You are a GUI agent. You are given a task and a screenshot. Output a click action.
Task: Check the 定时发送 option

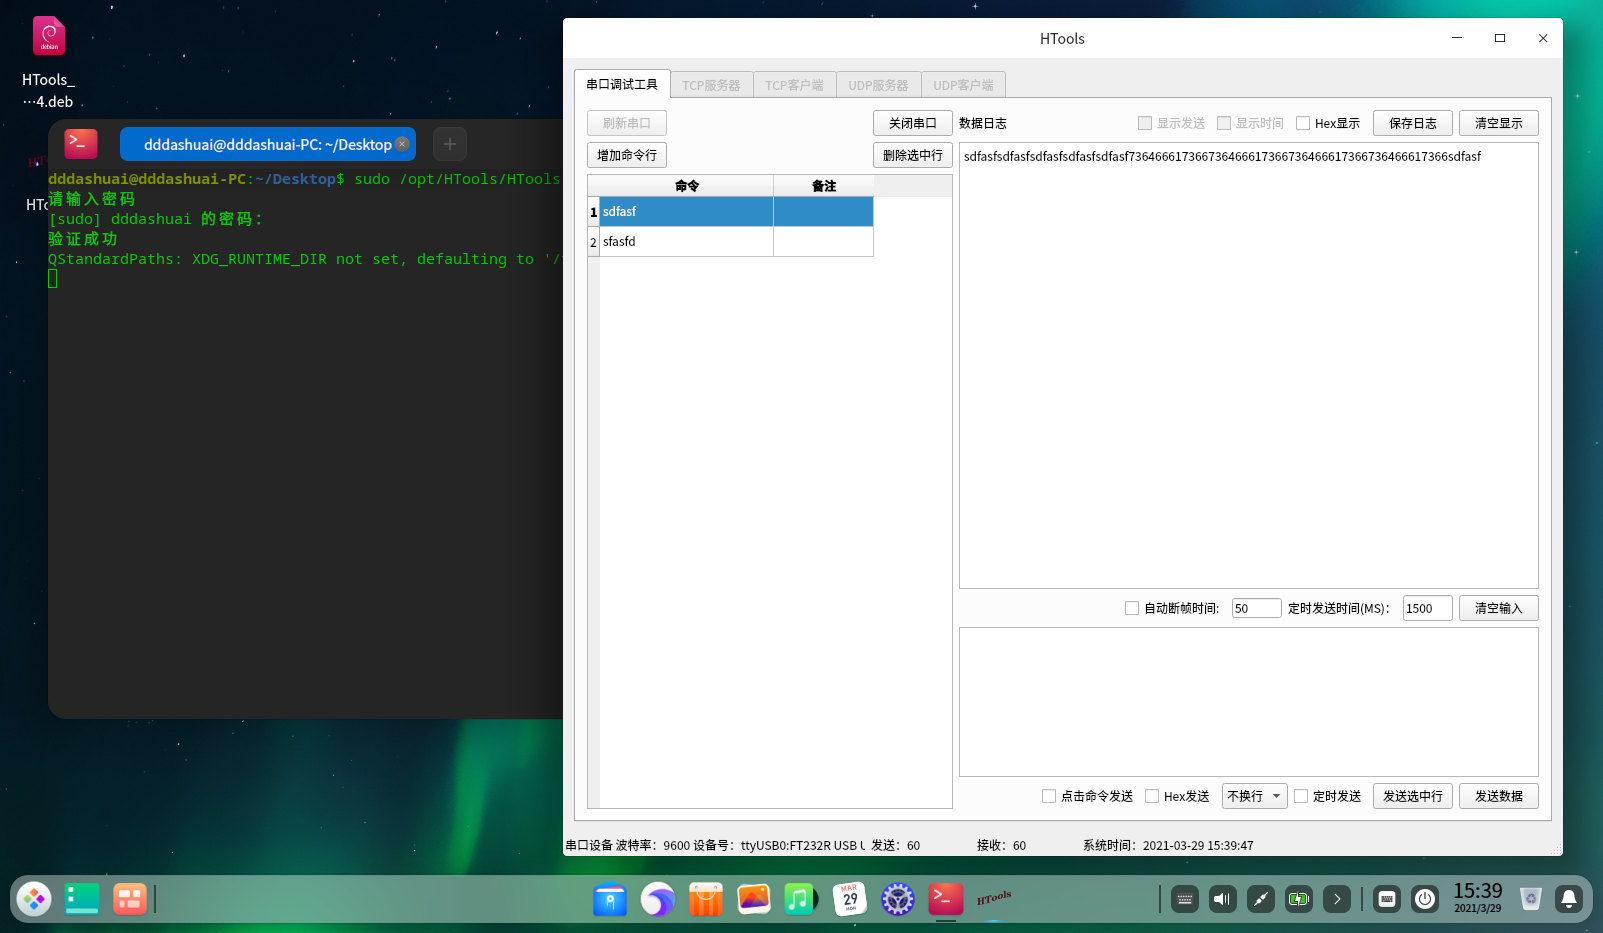1301,796
